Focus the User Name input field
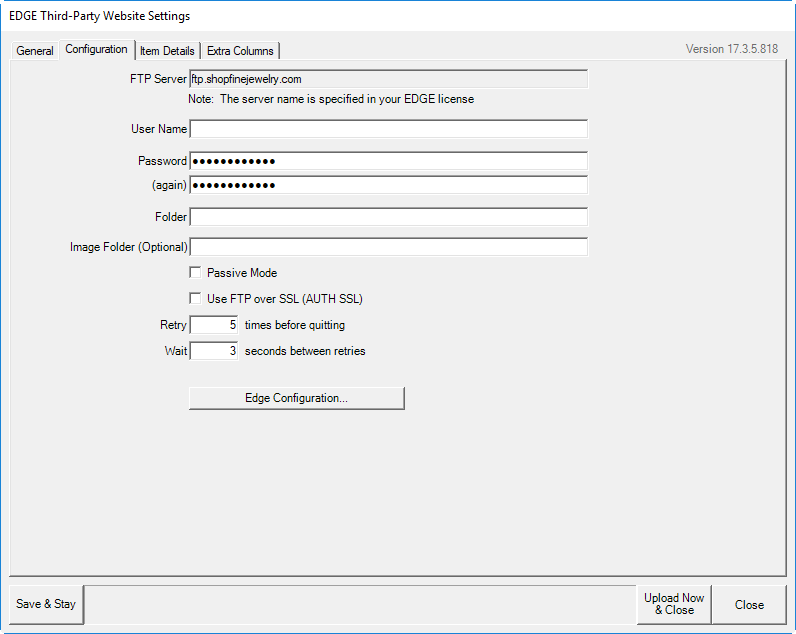The height and width of the screenshot is (634, 796). pos(388,129)
